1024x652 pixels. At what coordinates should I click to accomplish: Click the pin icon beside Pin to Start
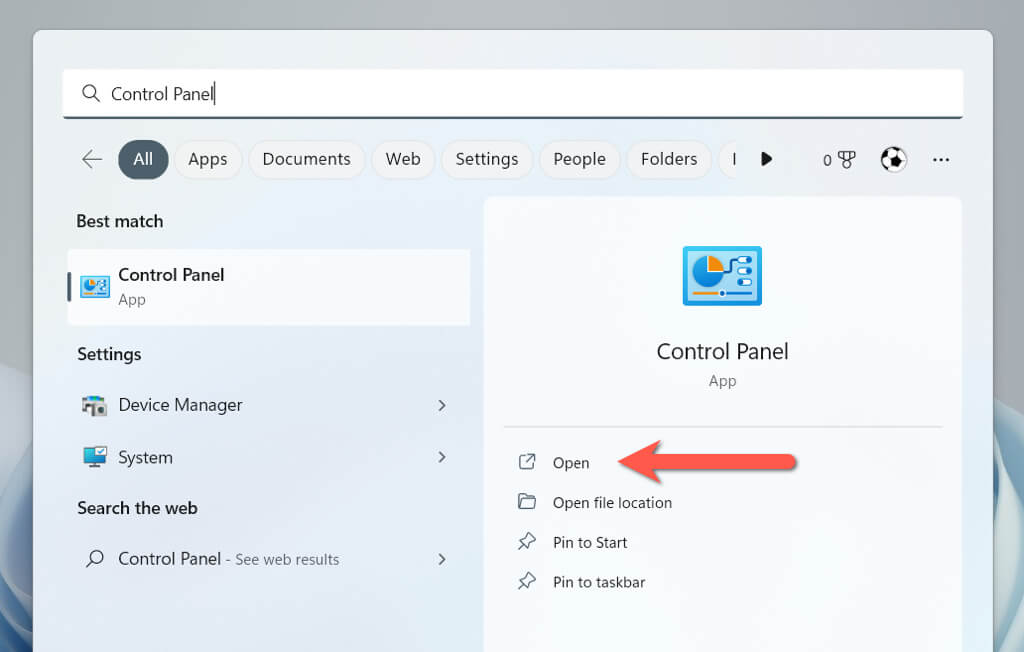coord(527,541)
